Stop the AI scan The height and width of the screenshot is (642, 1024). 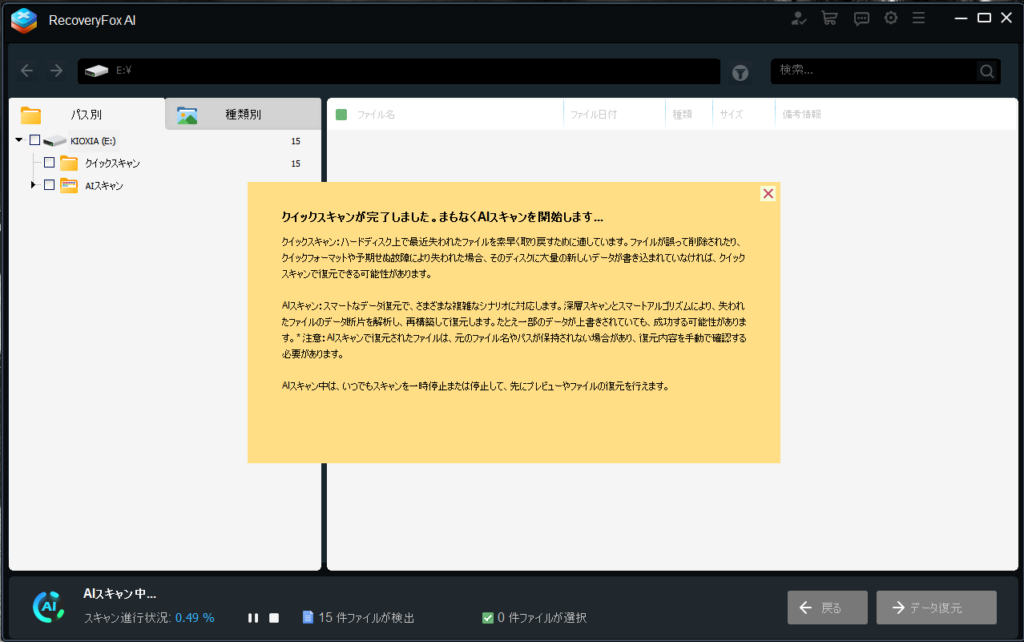pos(274,618)
